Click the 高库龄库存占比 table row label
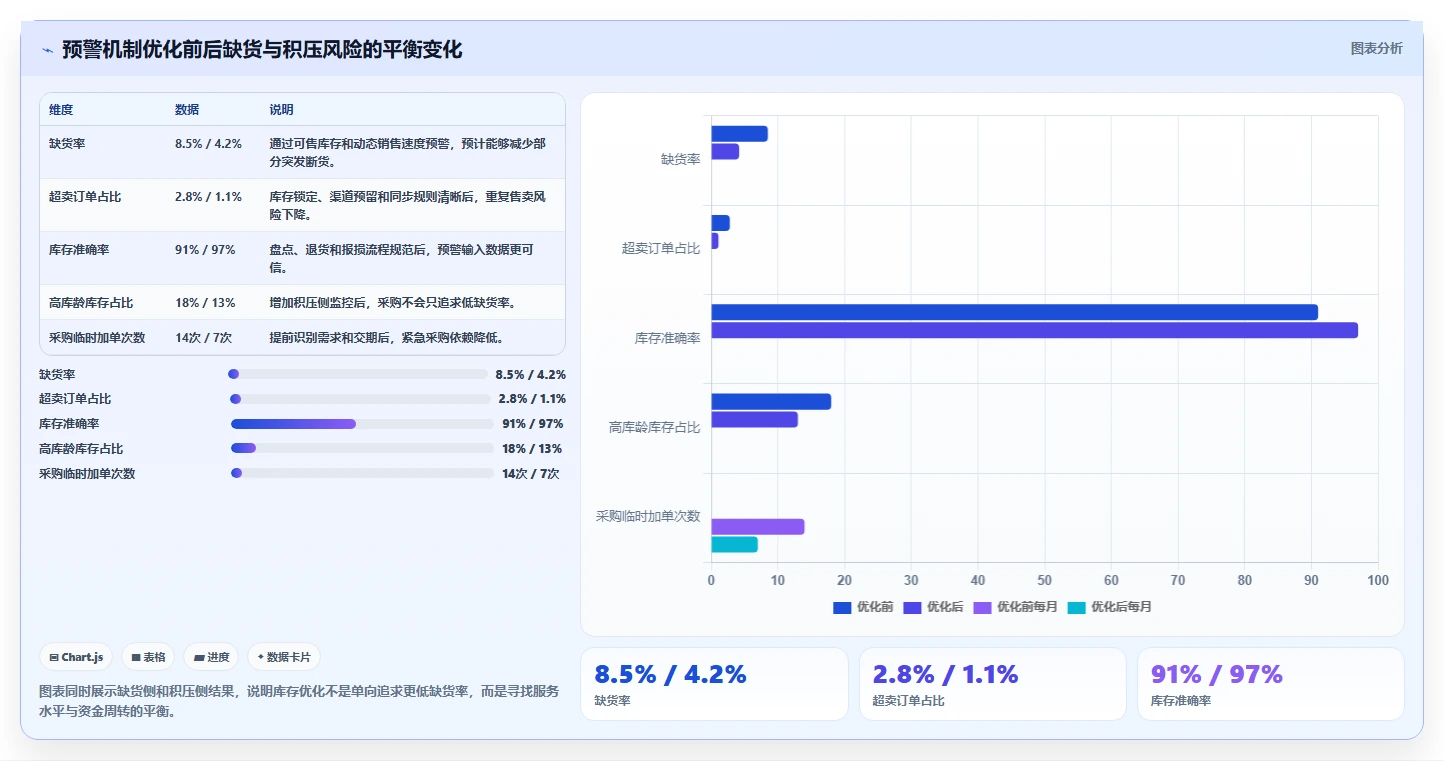The width and height of the screenshot is (1444, 761). click(91, 303)
